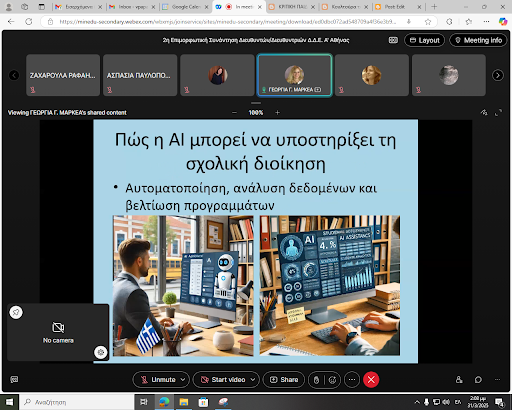The height and width of the screenshot is (410, 512).
Task: Toggle Start video button
Action: pos(223,380)
